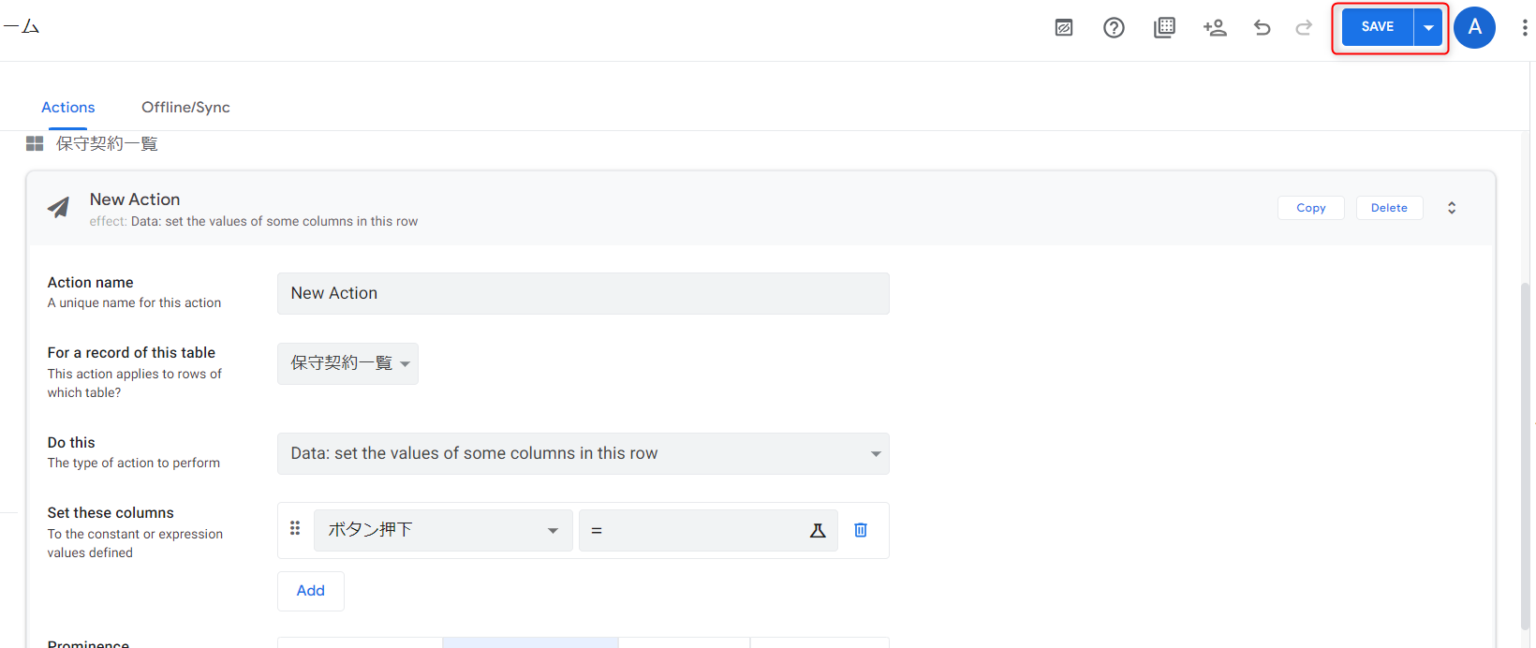The height and width of the screenshot is (648, 1536).
Task: Click the redo arrow icon
Action: pyautogui.click(x=1303, y=28)
